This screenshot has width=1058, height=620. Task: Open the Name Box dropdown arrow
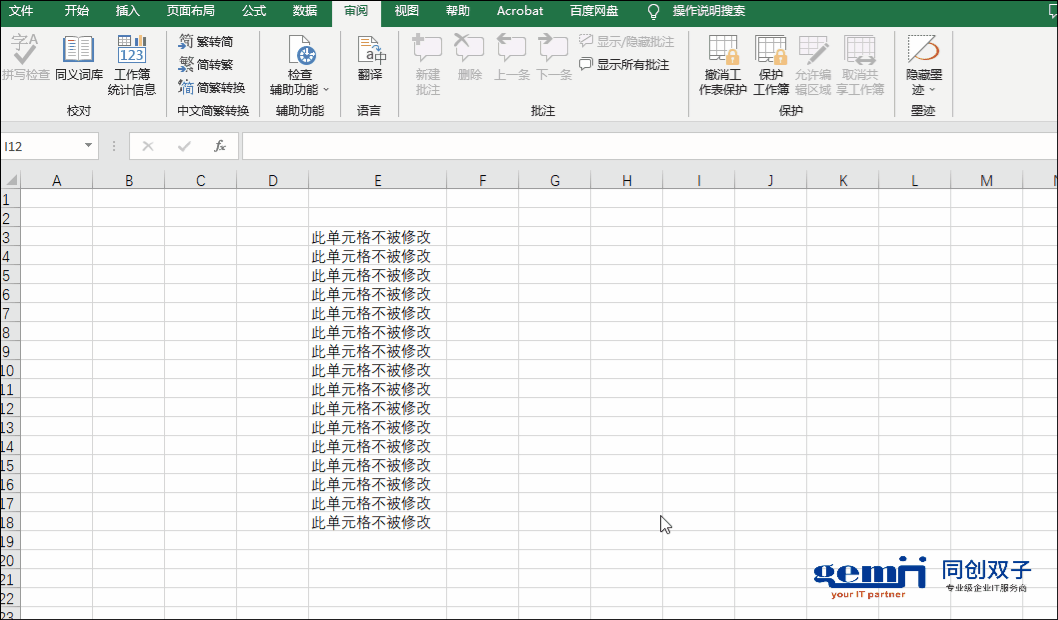88,146
